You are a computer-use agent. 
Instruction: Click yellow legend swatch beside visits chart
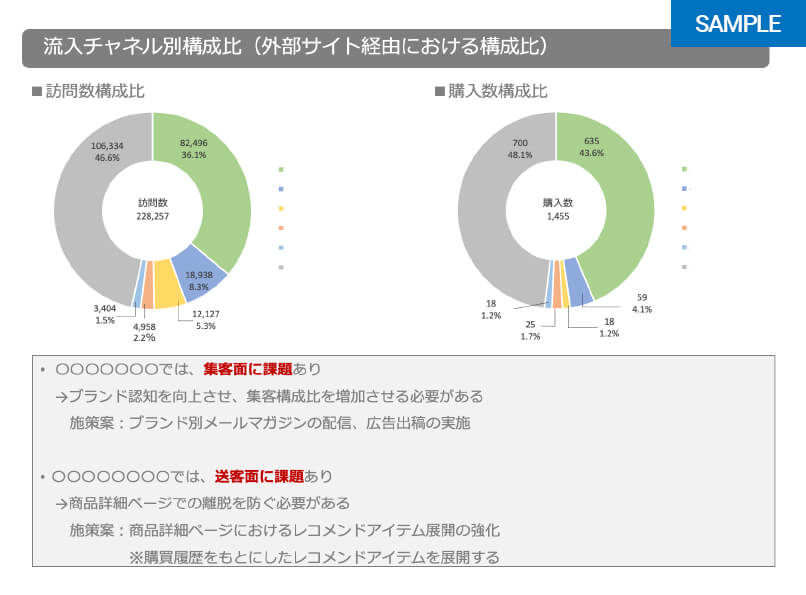pos(281,209)
